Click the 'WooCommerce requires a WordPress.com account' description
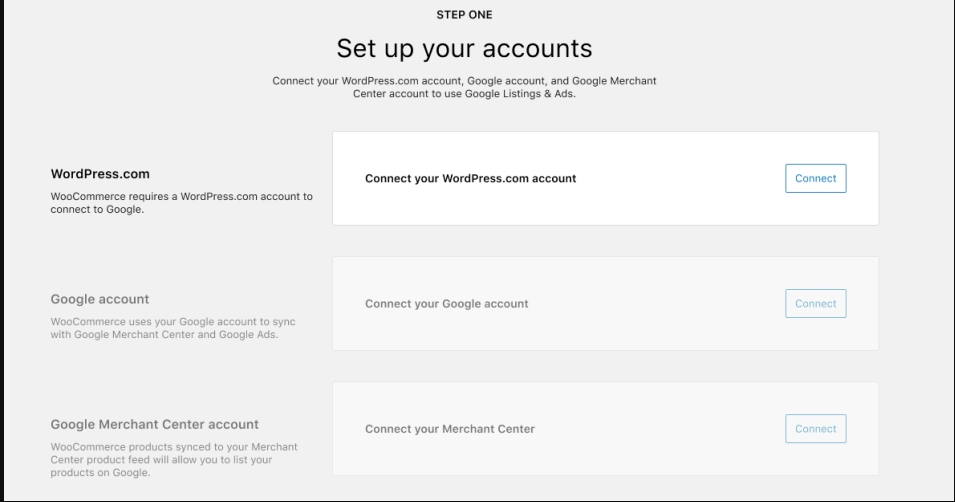 [x=181, y=203]
